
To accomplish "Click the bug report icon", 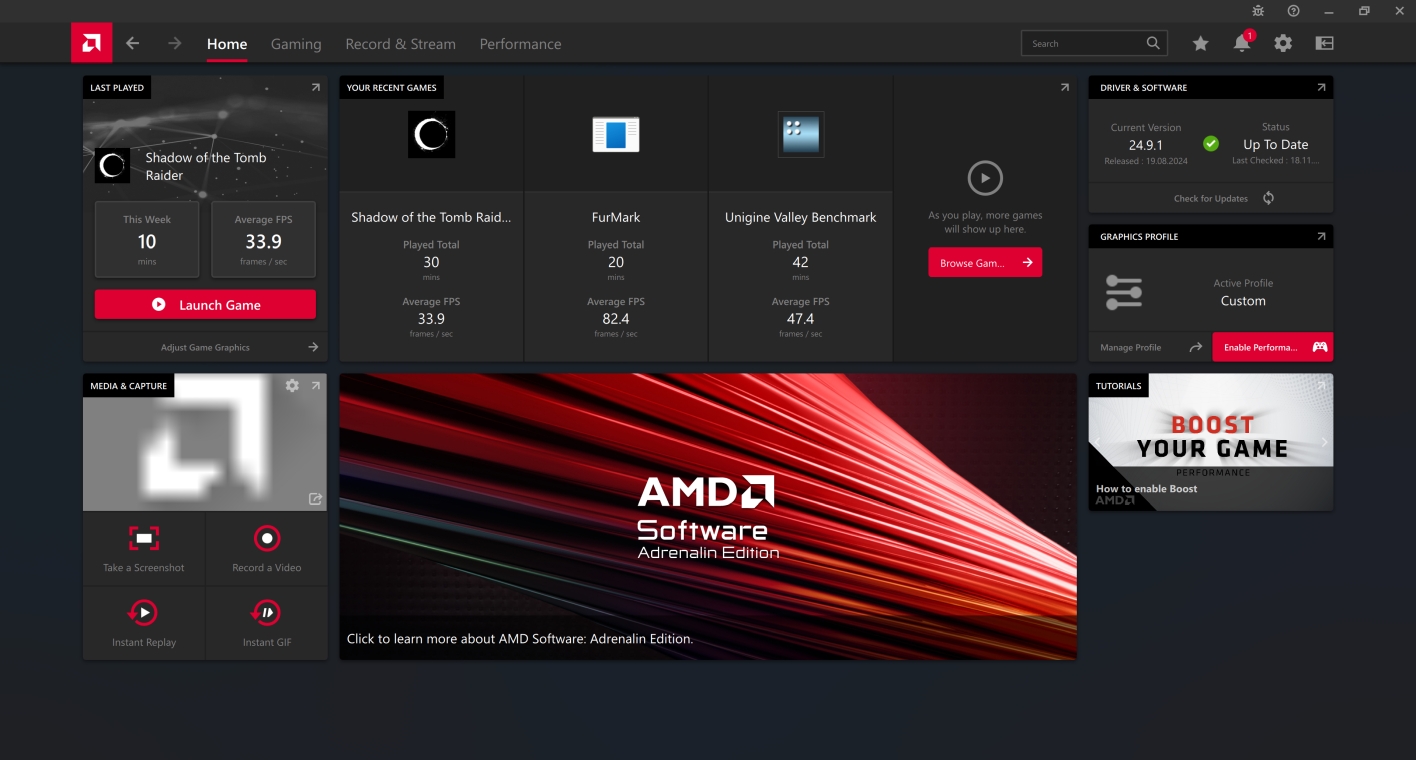I will tap(1258, 11).
